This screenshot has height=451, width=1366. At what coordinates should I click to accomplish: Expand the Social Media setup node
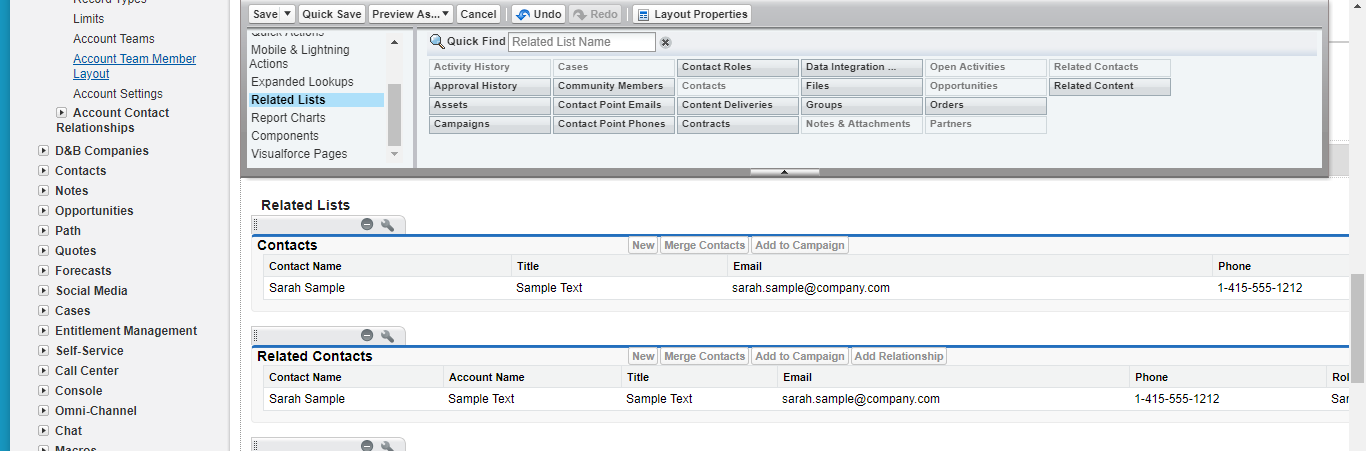coord(43,291)
